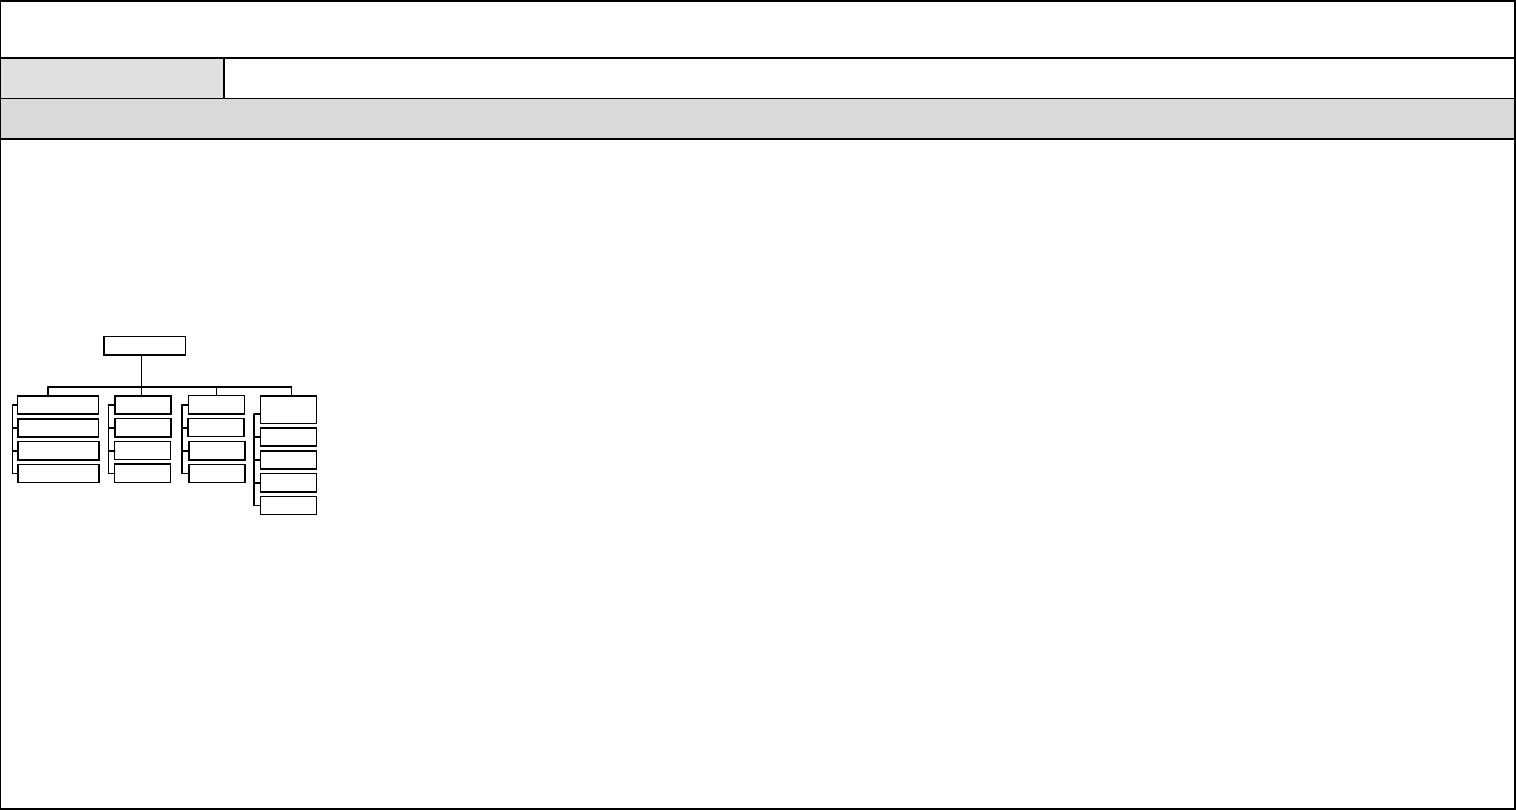Select second box in first chart column
1516x810 pixels.
(59, 428)
